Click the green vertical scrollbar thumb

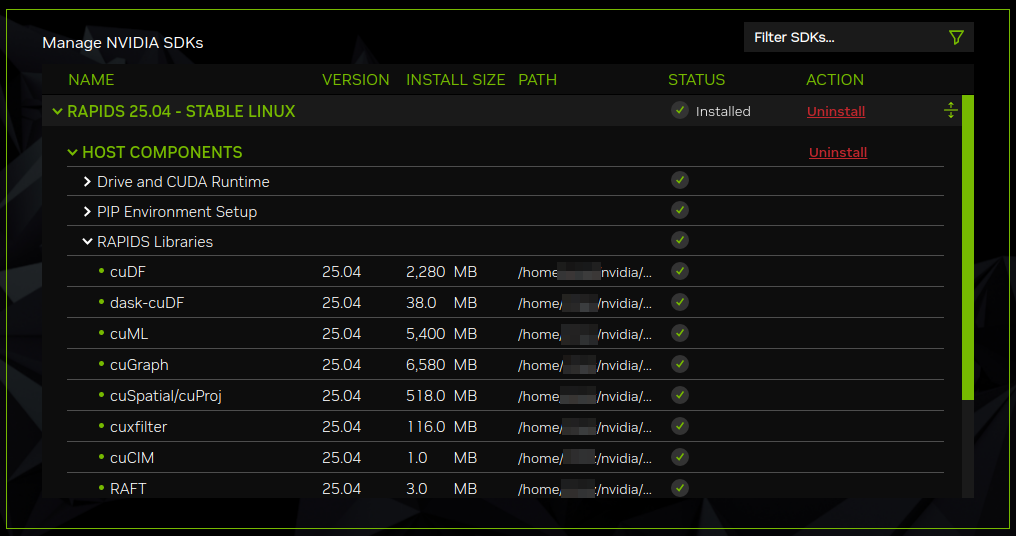click(x=967, y=248)
